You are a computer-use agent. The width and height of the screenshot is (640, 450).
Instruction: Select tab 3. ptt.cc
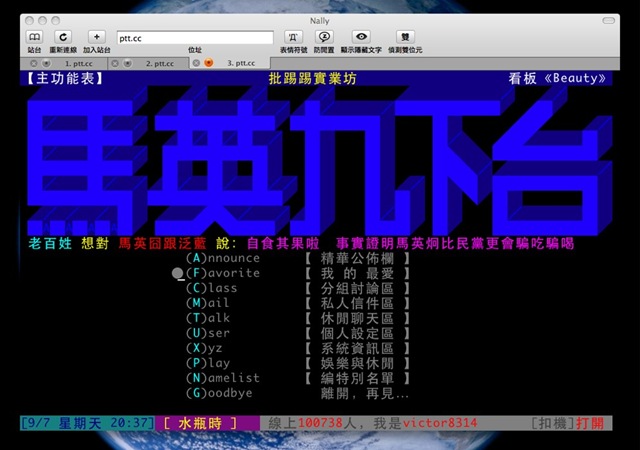coord(241,63)
